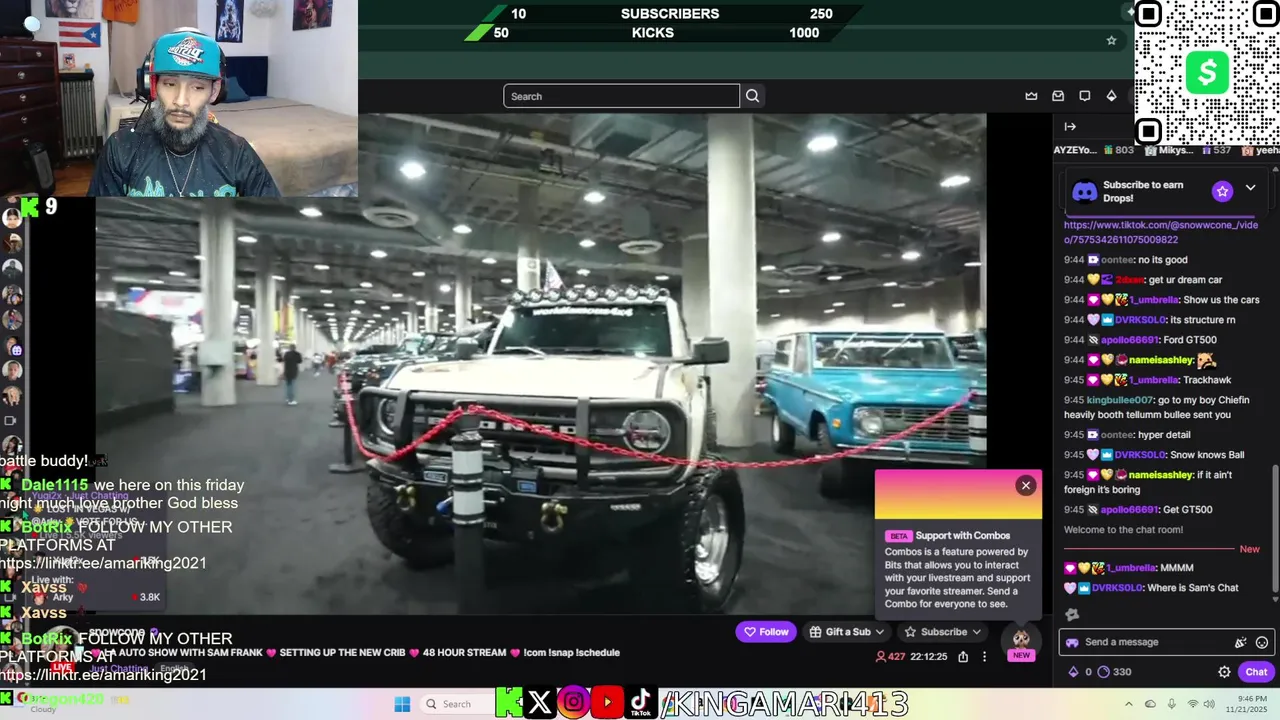The width and height of the screenshot is (1280, 720).
Task: Click username oontee on 'no its good'
Action: coord(1117,260)
